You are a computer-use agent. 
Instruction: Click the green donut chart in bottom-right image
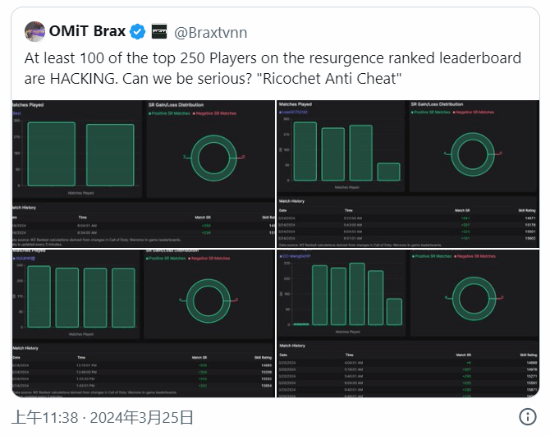474,299
